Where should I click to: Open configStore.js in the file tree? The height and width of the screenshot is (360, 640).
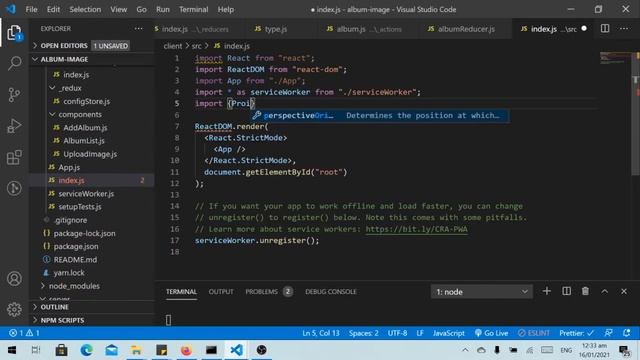87,101
